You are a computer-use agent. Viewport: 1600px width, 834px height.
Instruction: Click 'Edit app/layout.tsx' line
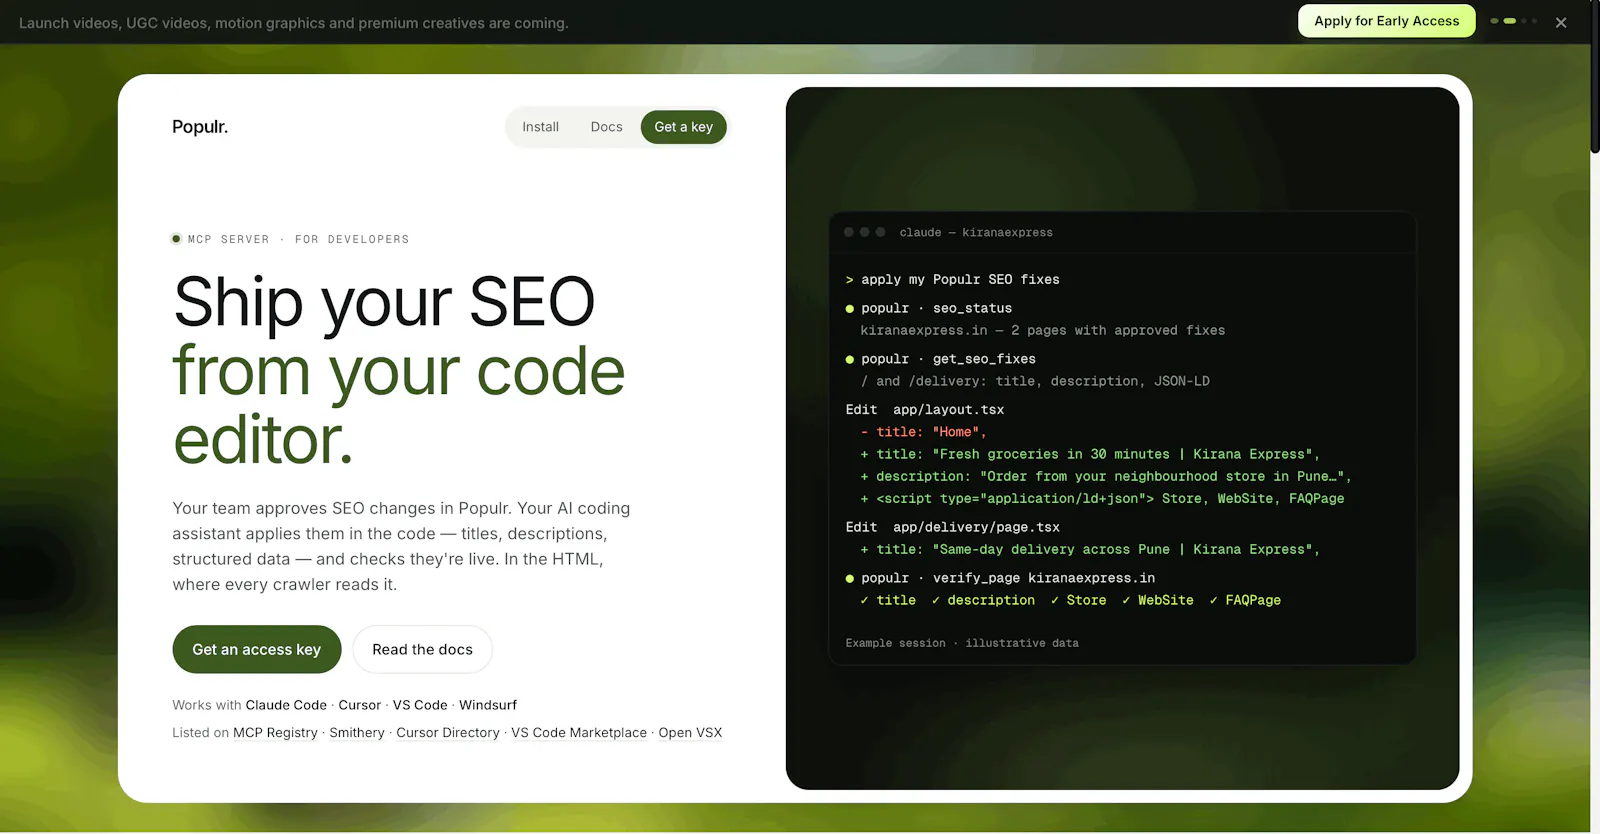(925, 410)
